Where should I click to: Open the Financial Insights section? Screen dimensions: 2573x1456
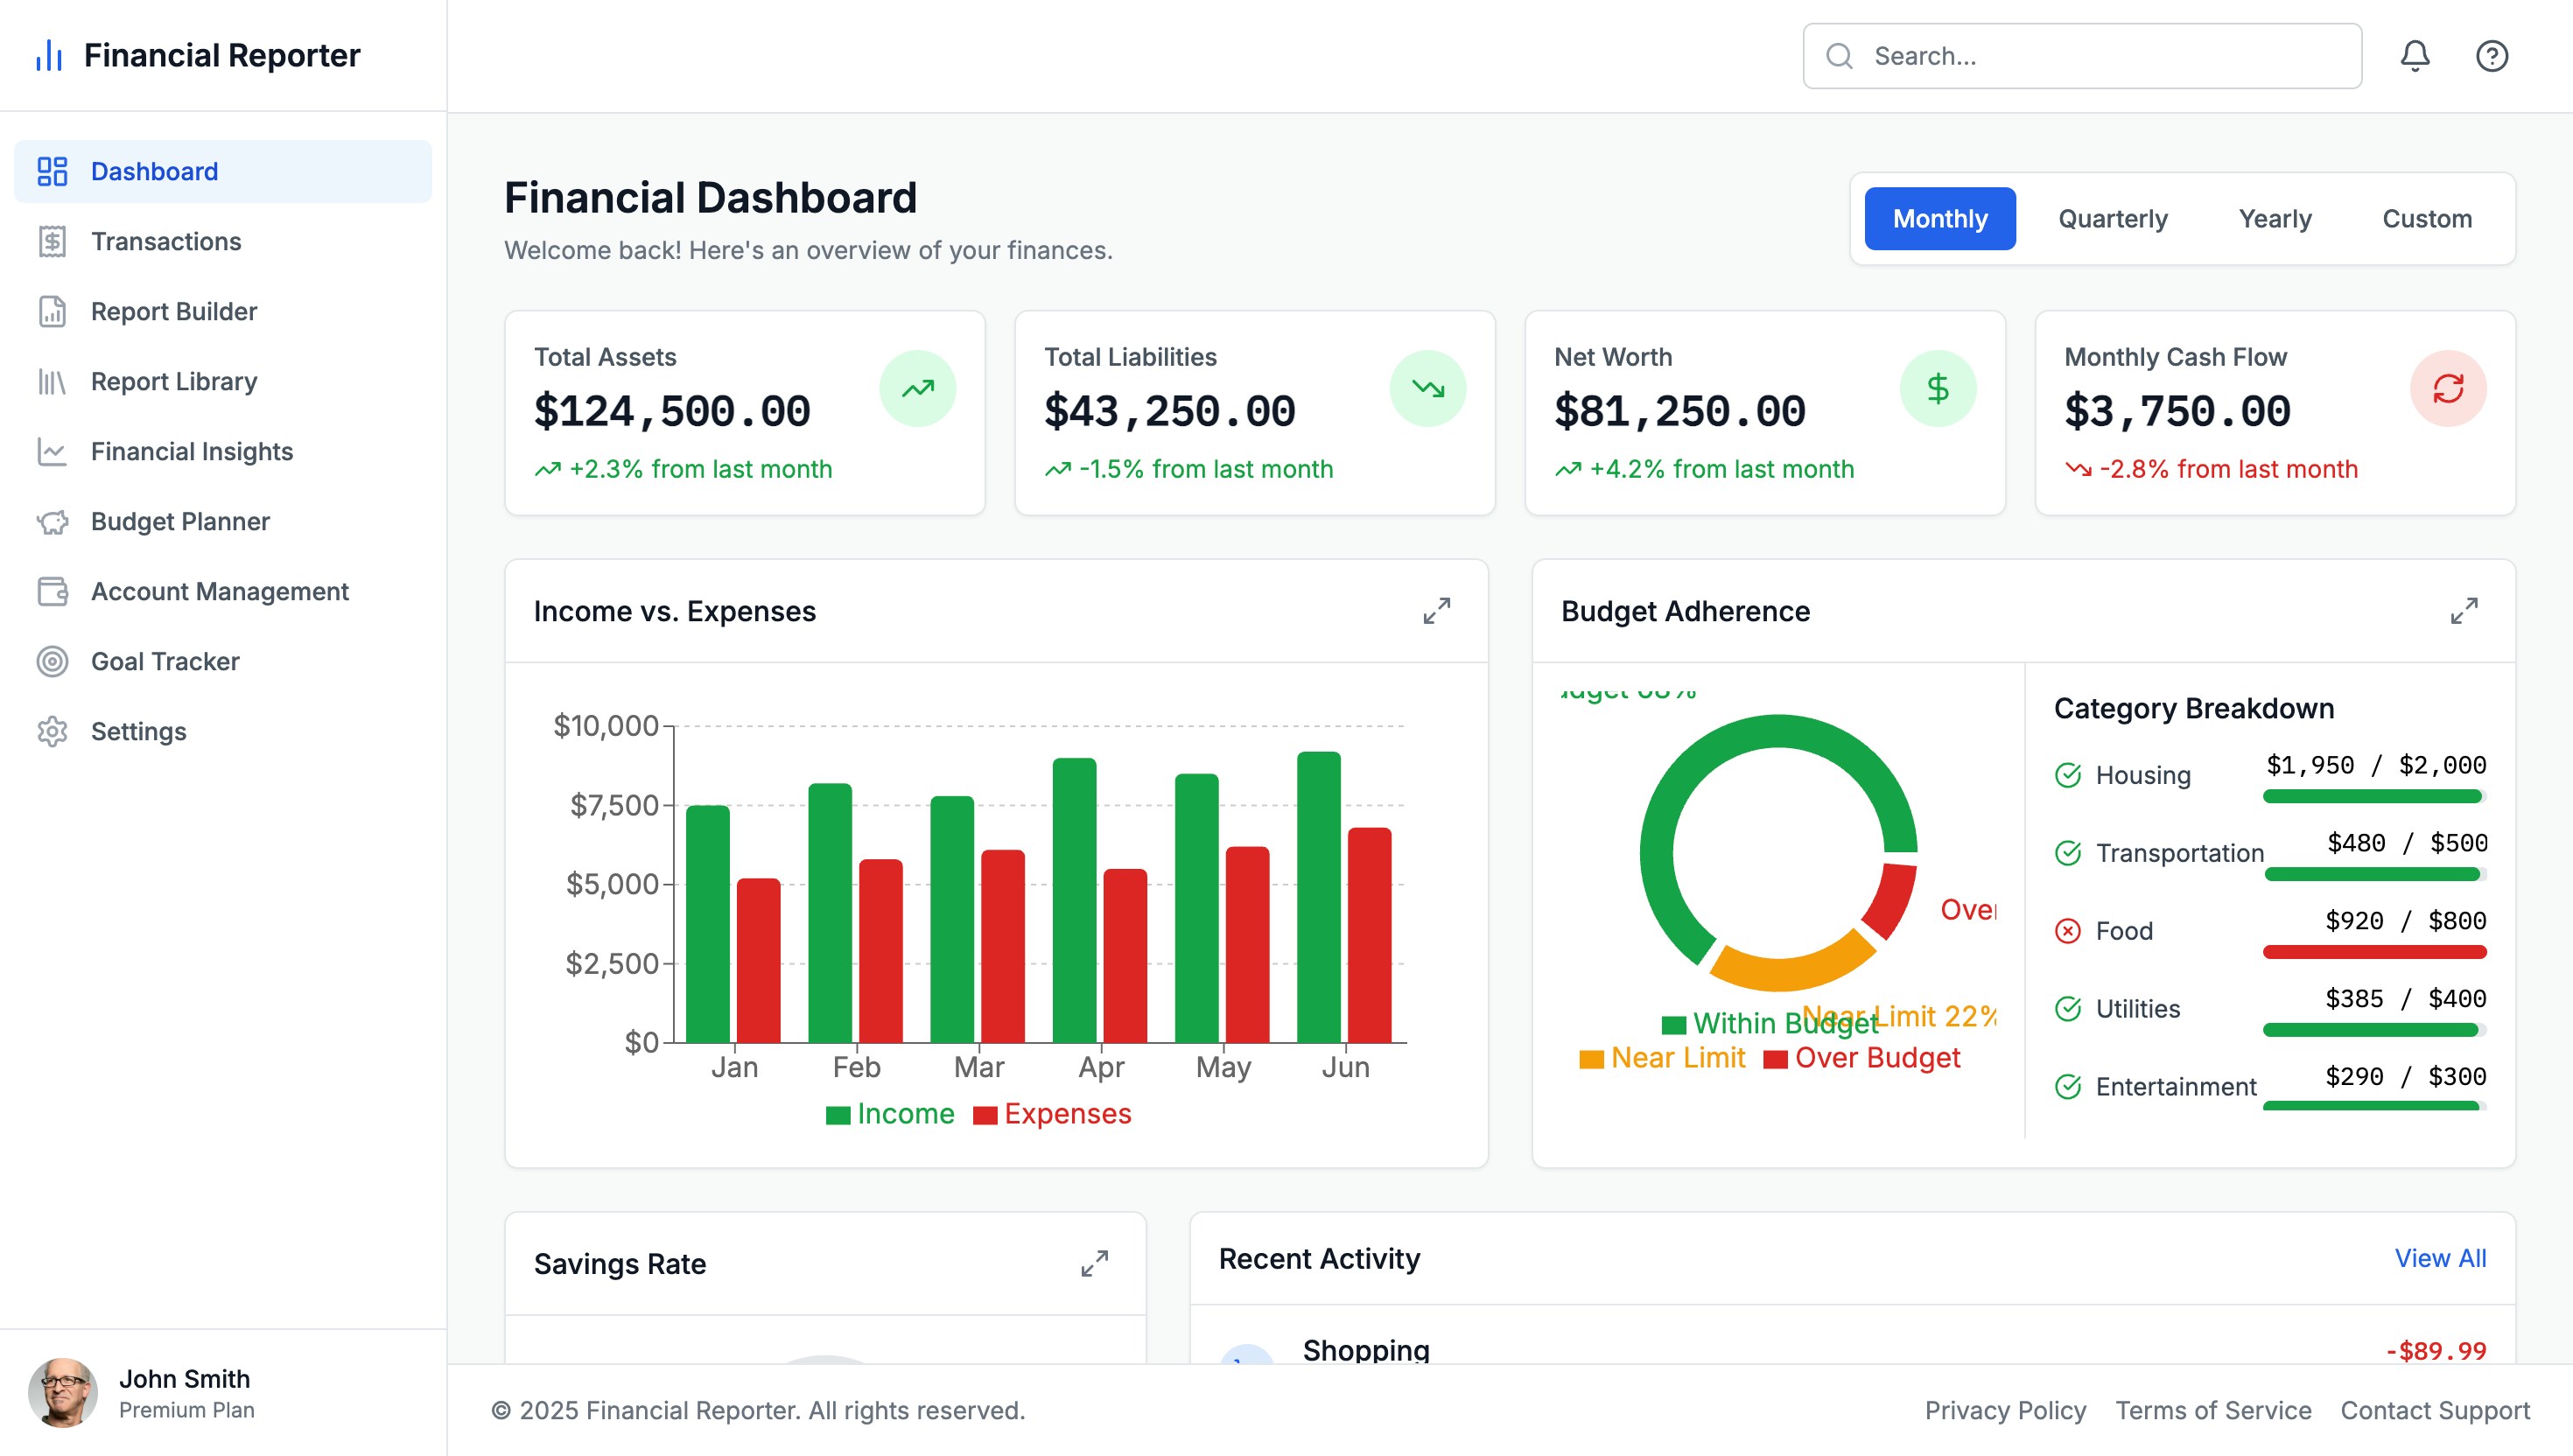coord(52,451)
